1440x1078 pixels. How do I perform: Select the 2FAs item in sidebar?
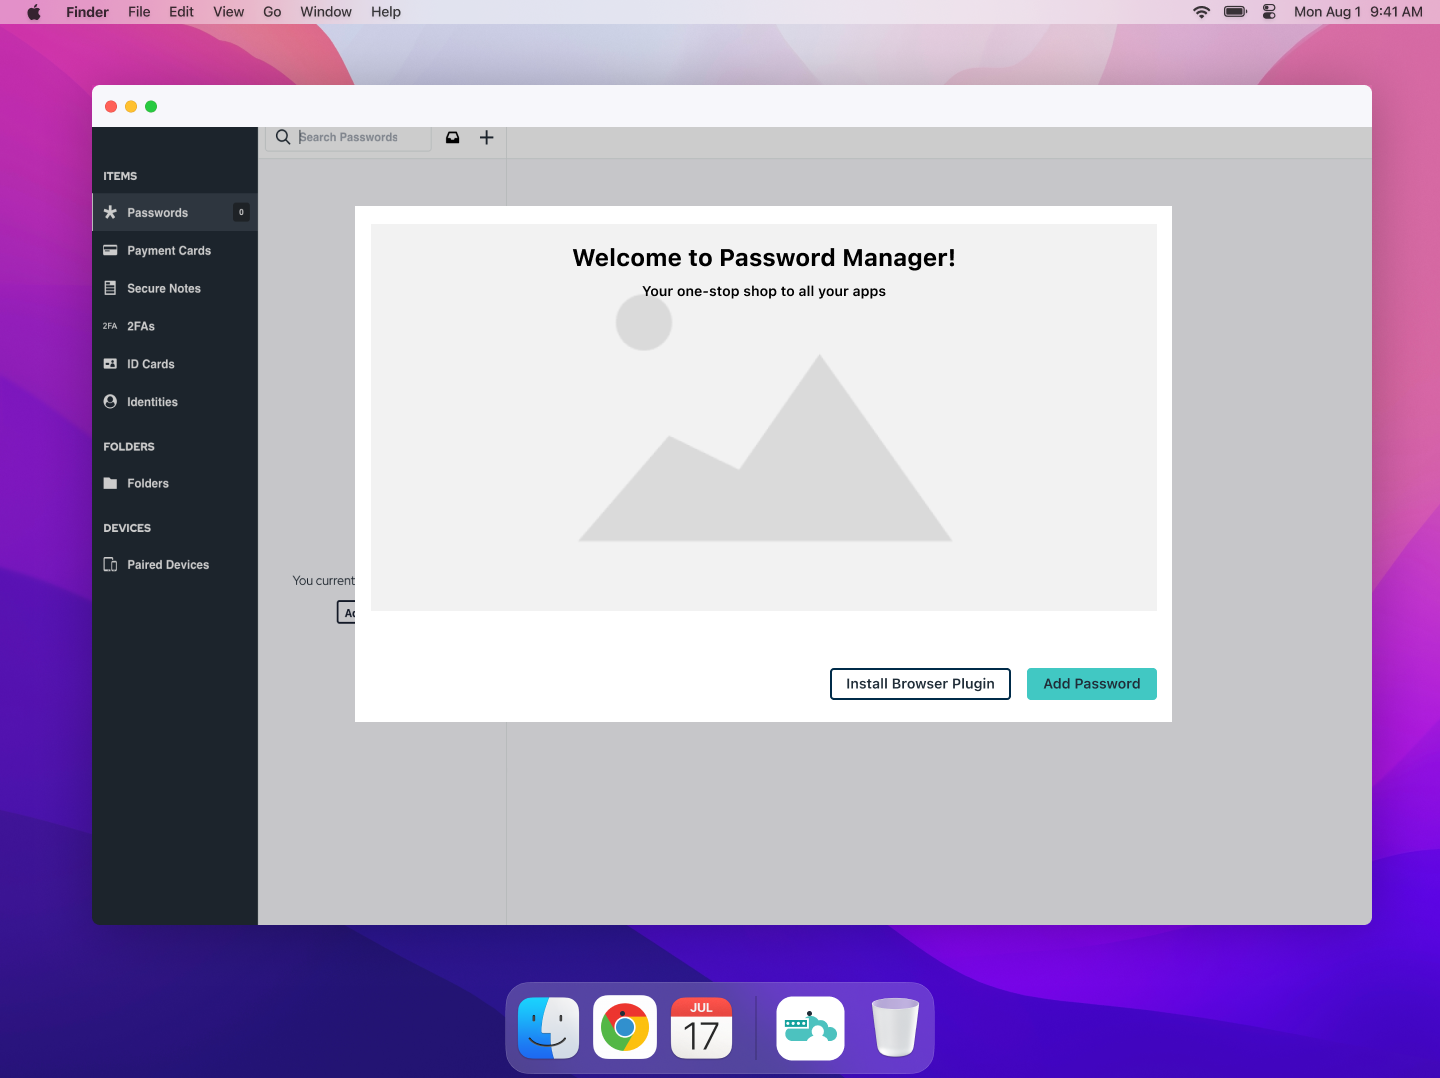click(109, 326)
